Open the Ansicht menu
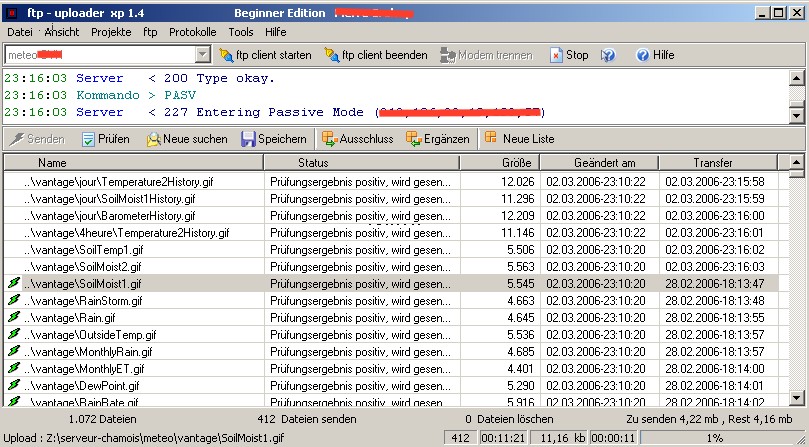 point(61,32)
